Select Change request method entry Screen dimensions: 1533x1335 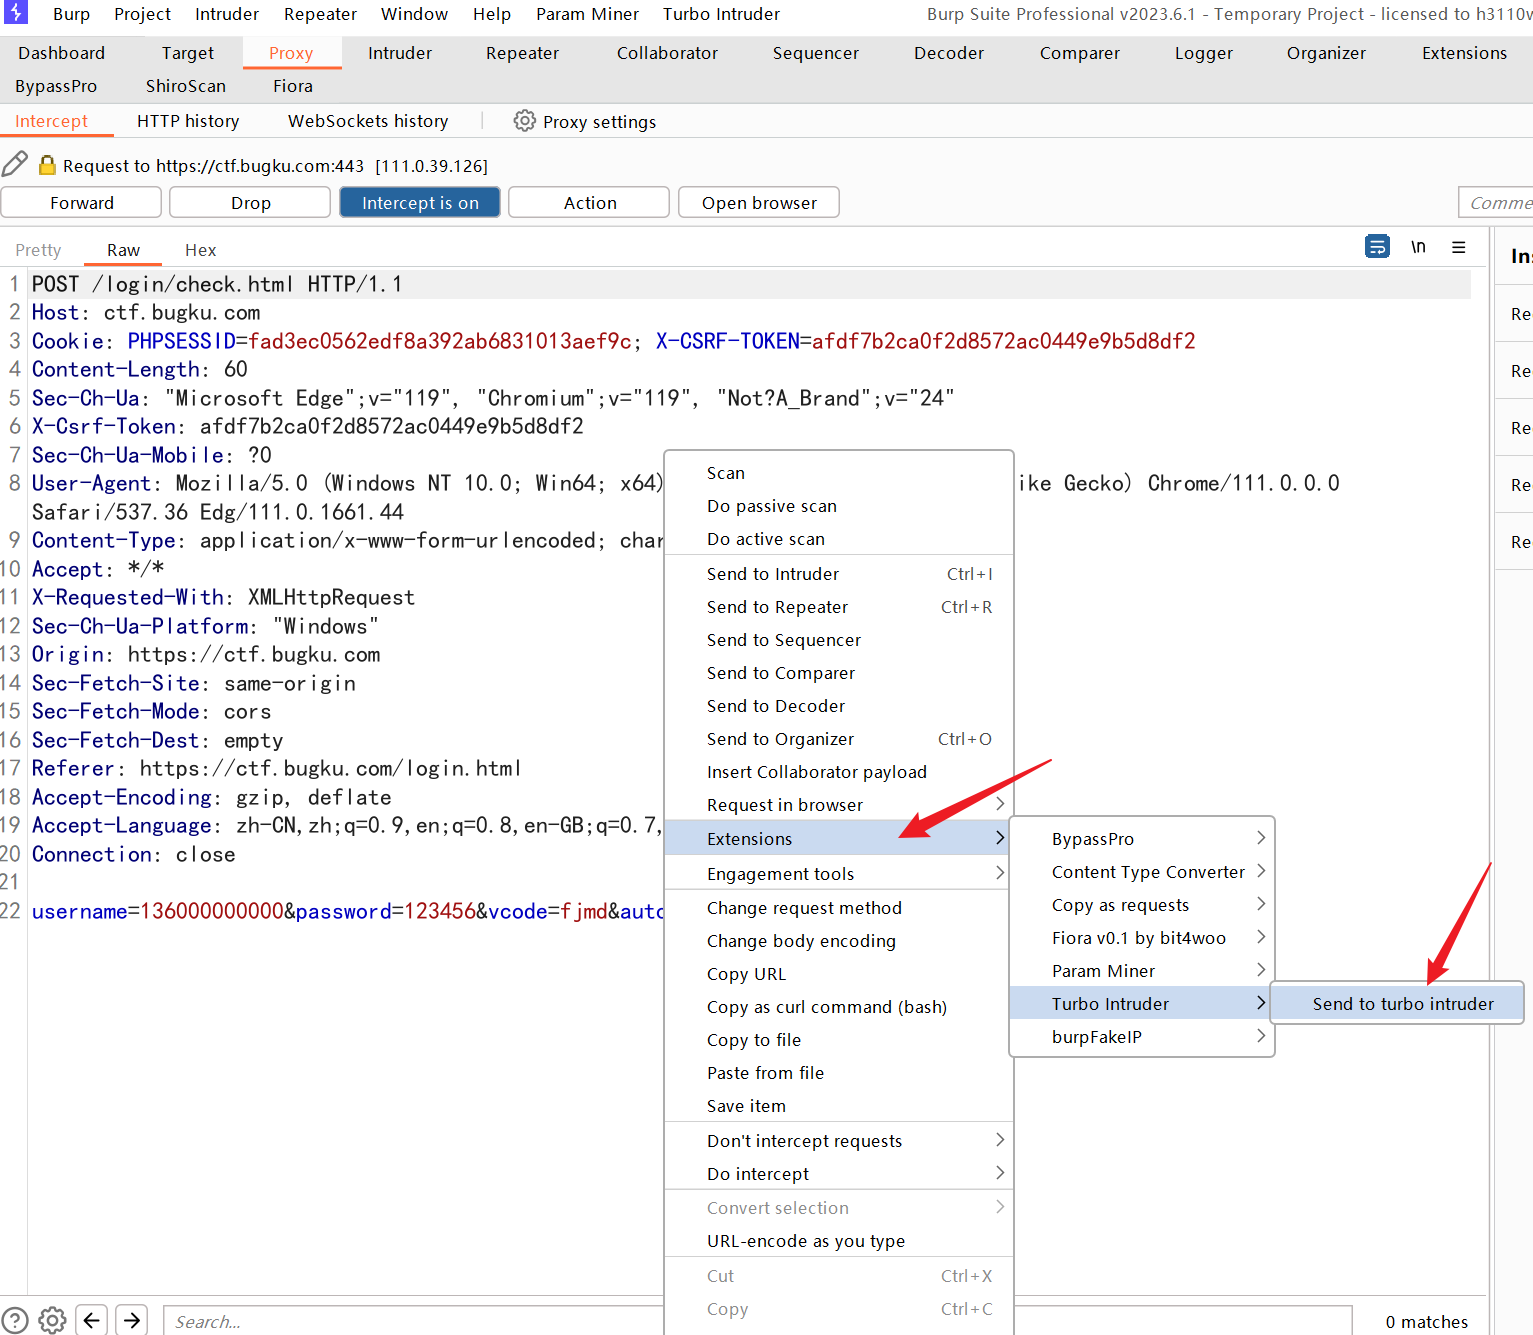click(838, 907)
